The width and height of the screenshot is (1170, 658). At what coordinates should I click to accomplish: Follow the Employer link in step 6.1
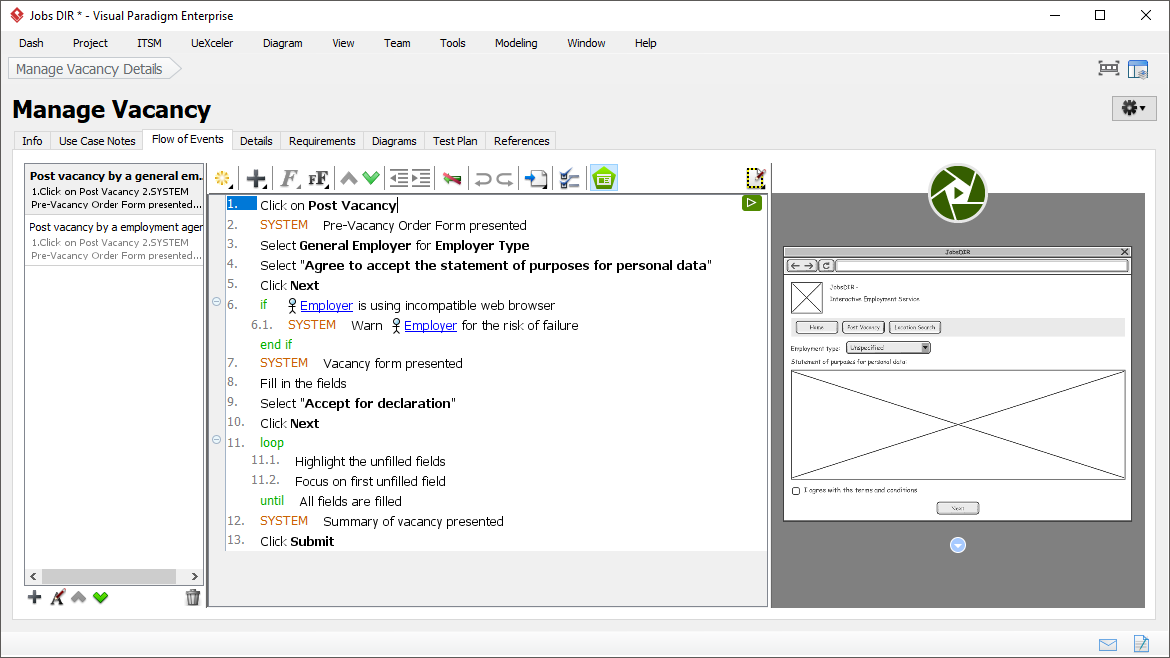tap(430, 325)
